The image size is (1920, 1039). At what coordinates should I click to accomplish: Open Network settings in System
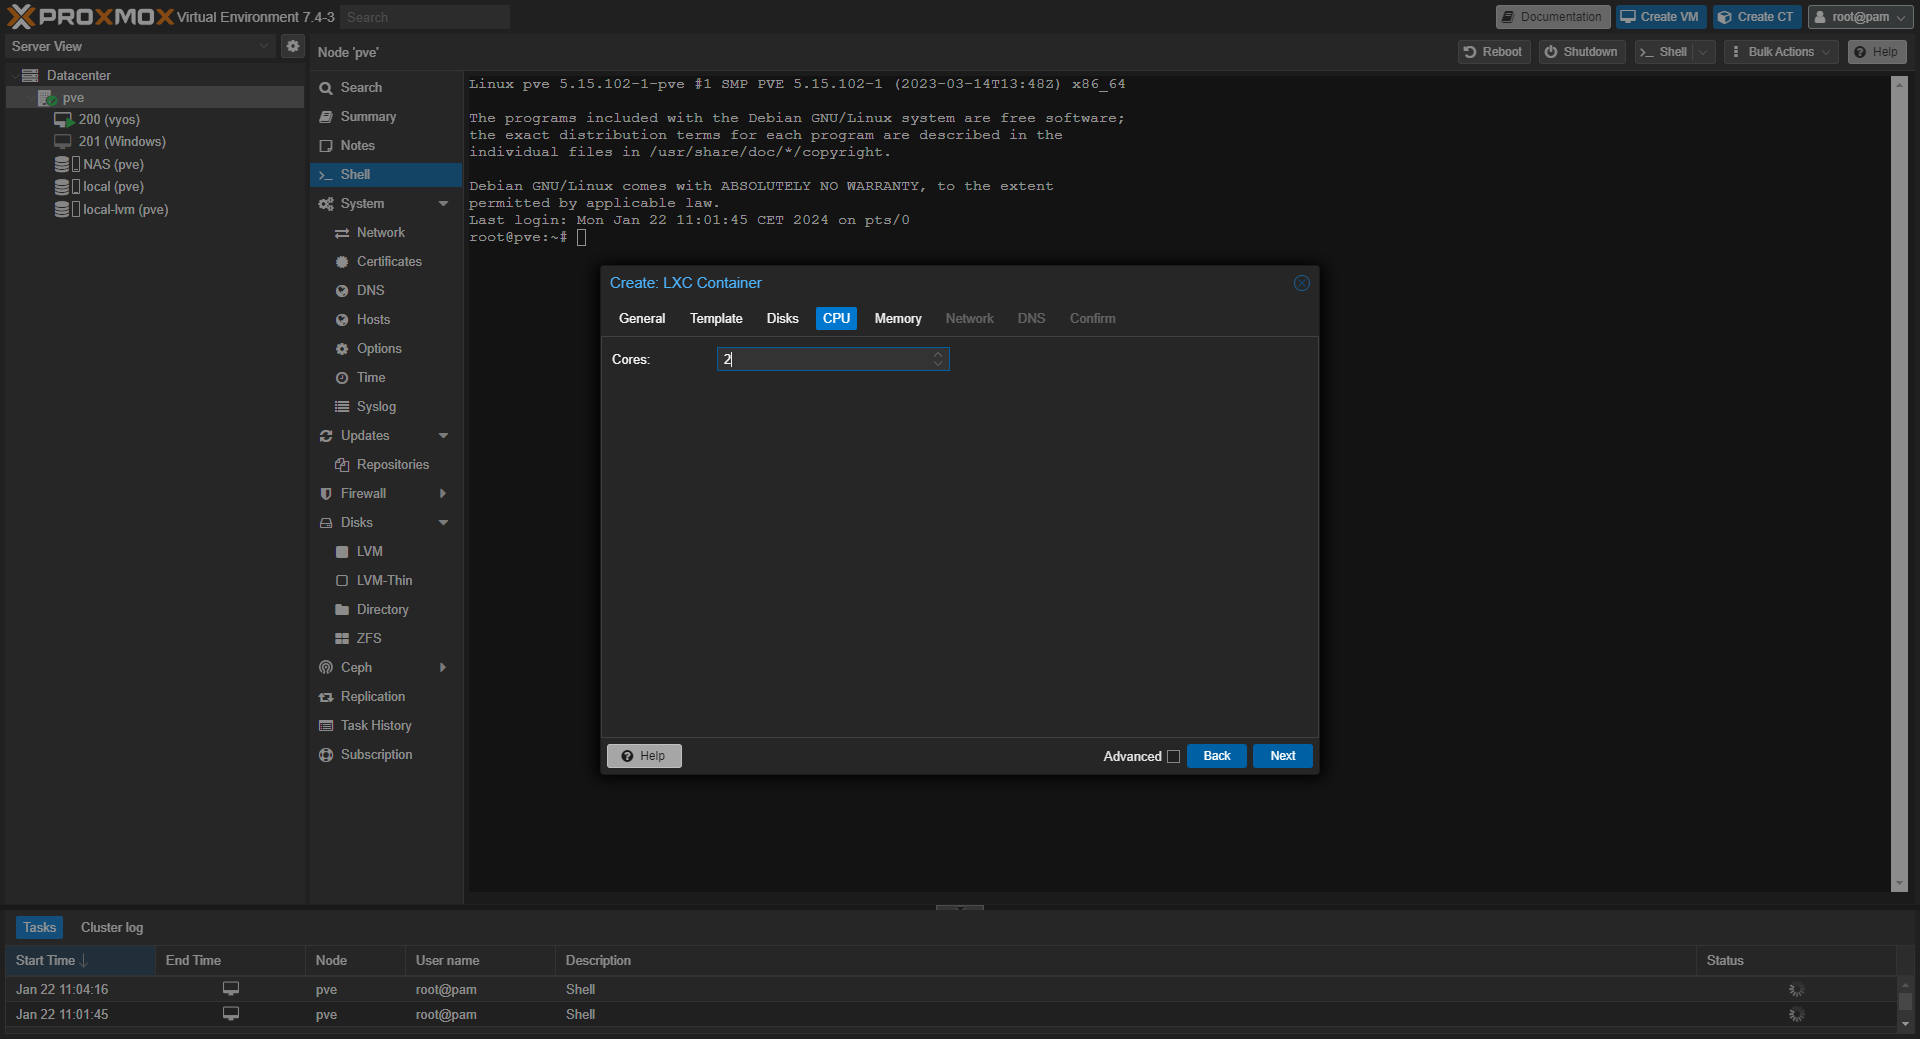click(x=386, y=232)
